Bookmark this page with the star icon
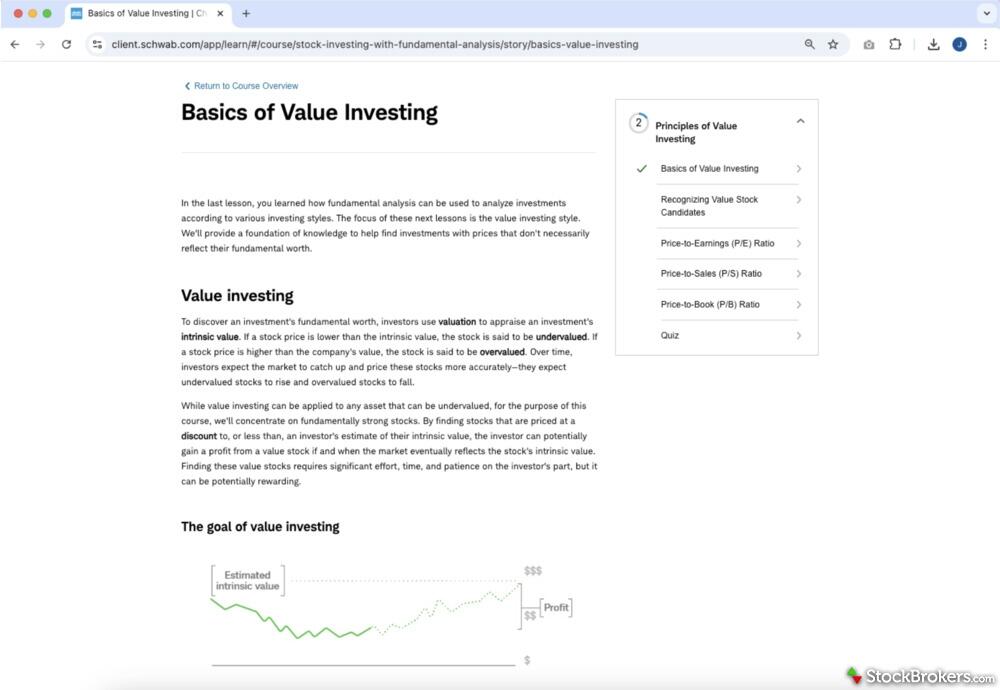This screenshot has width=1000, height=690. point(833,44)
